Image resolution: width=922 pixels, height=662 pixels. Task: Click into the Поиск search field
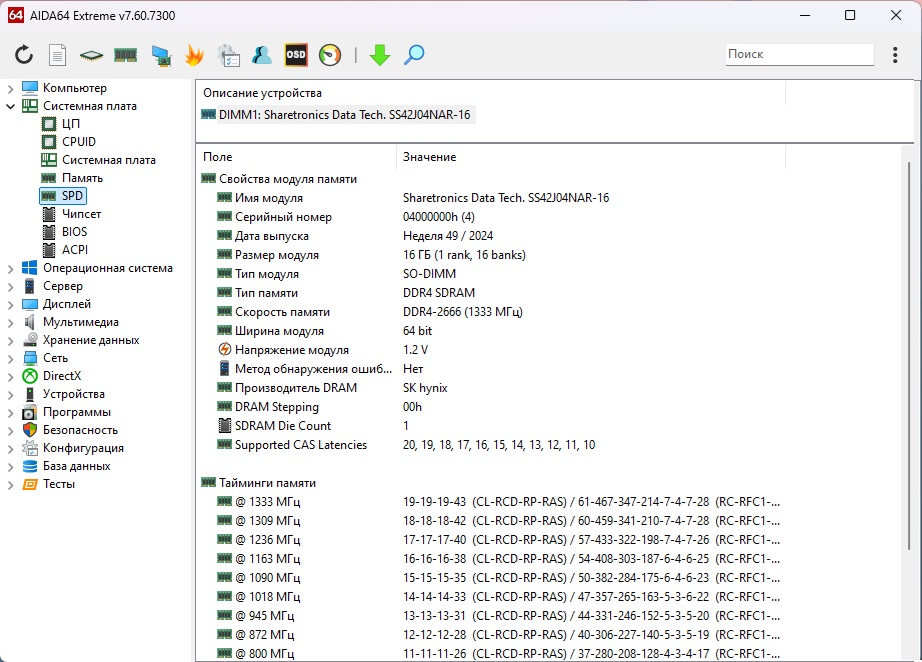click(799, 54)
